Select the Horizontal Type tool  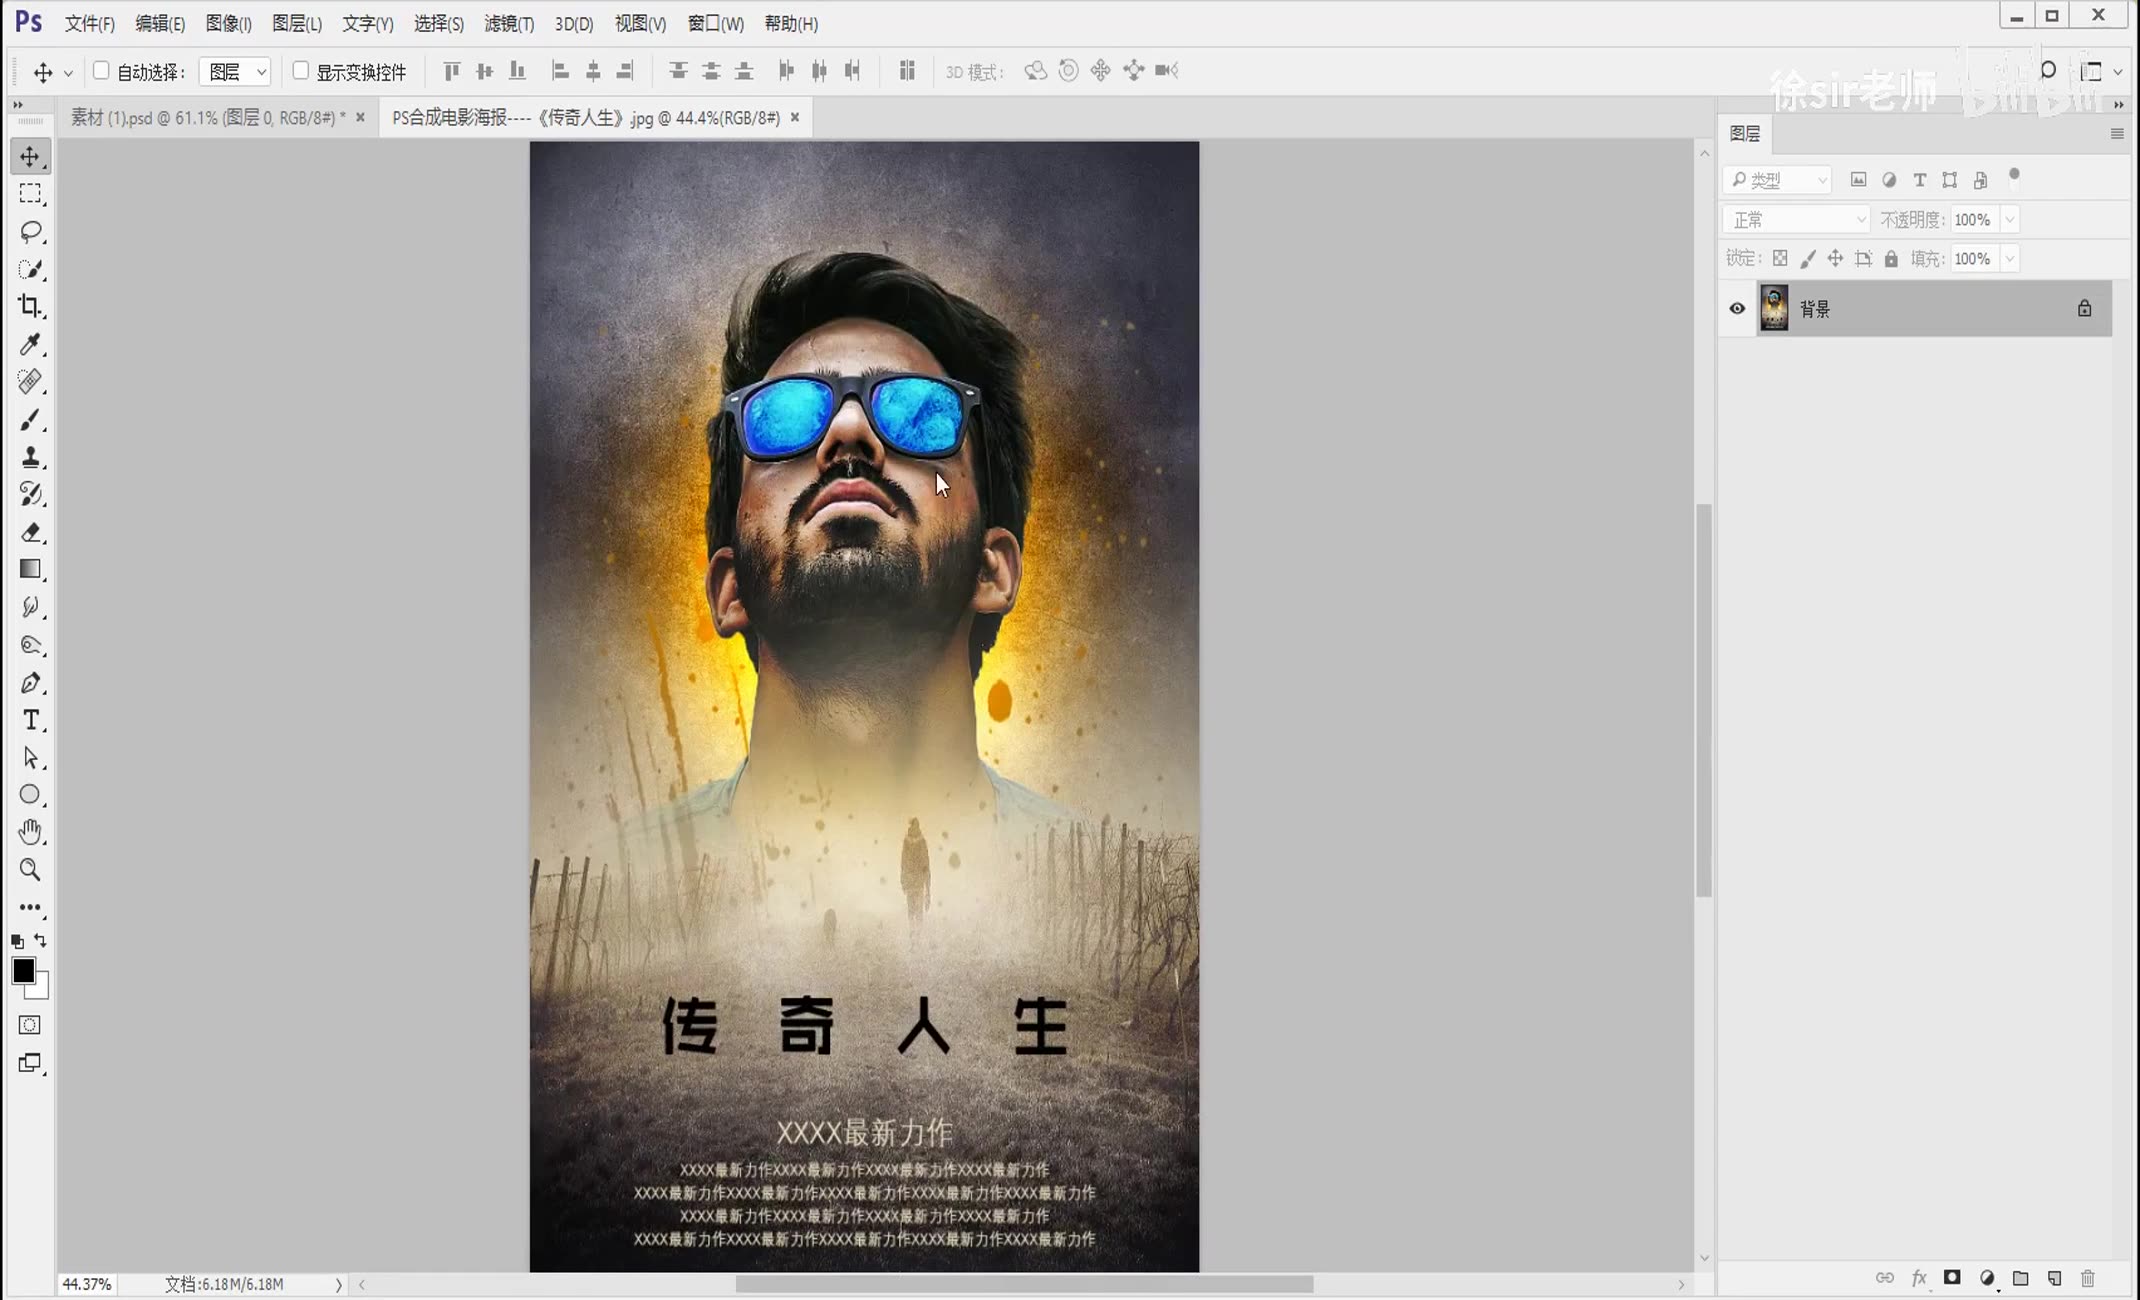click(30, 719)
